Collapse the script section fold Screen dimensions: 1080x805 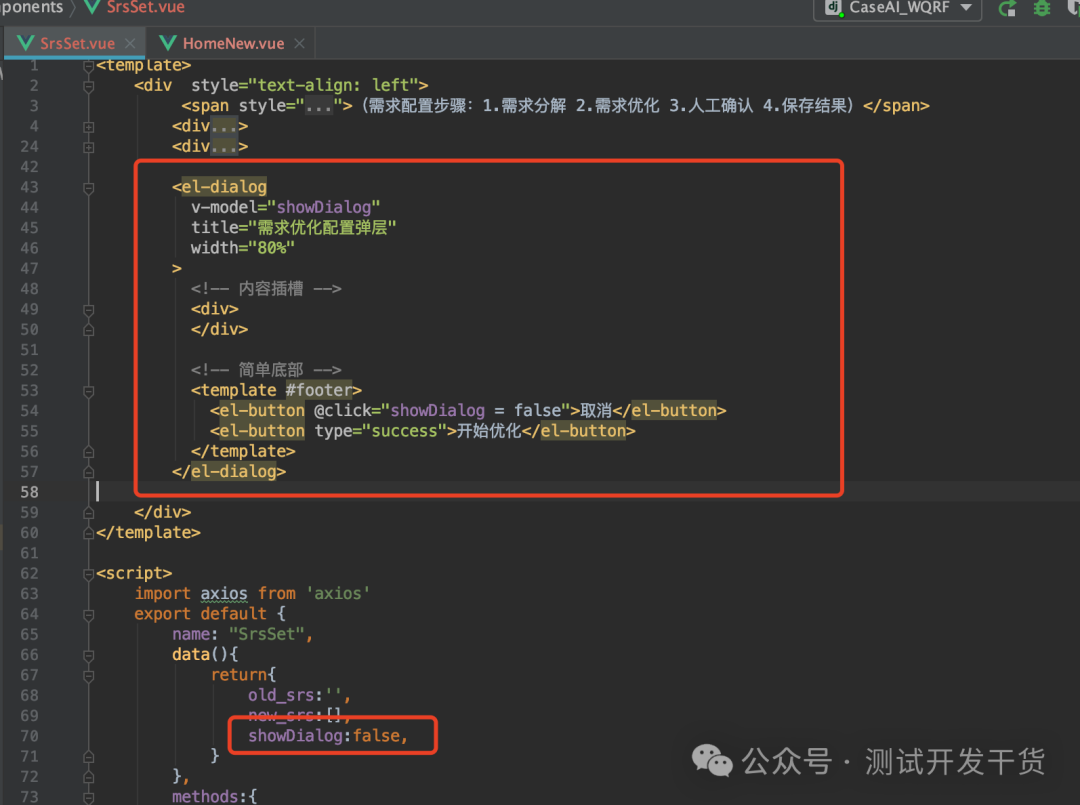(88, 572)
